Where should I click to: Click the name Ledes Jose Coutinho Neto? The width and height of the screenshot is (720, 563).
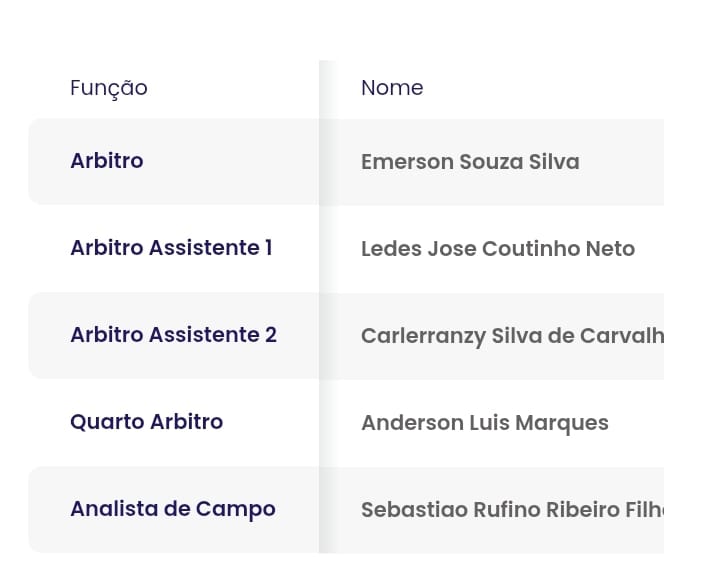click(x=498, y=249)
